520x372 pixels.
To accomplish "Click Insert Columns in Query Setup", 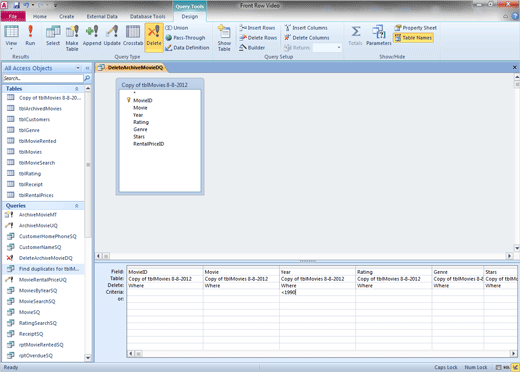I will tap(306, 28).
